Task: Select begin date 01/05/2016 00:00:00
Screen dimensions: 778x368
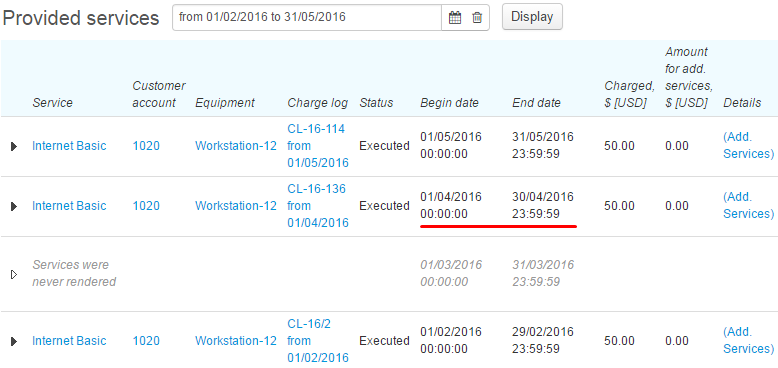Action: [451, 145]
